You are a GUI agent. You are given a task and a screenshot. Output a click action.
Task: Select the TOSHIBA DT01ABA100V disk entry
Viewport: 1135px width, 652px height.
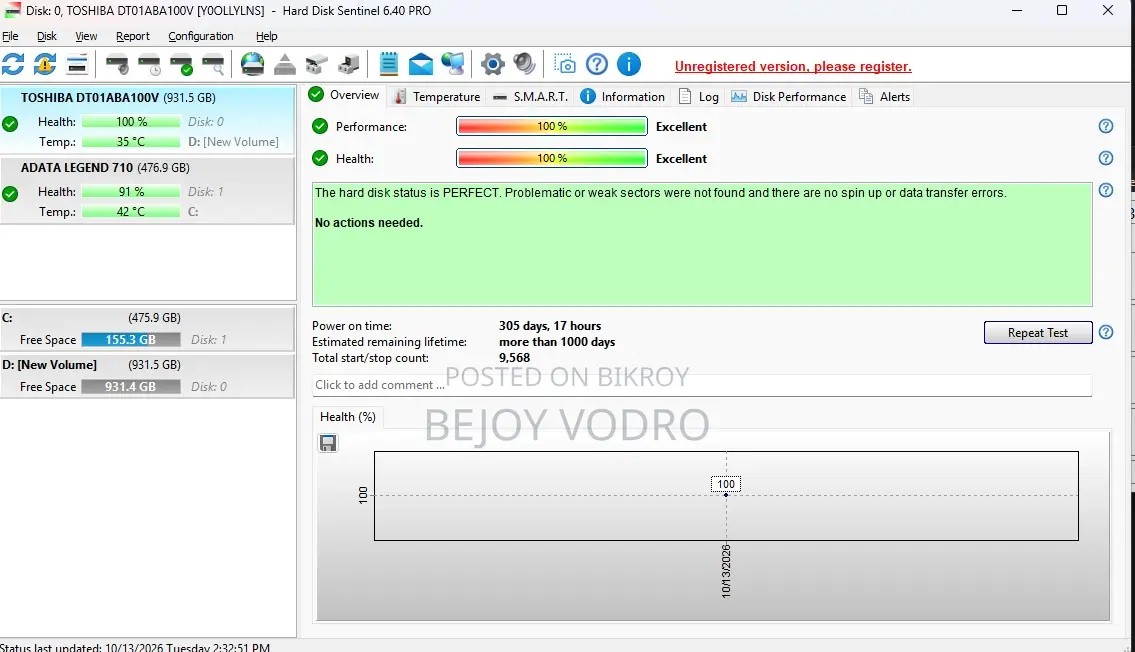point(148,120)
